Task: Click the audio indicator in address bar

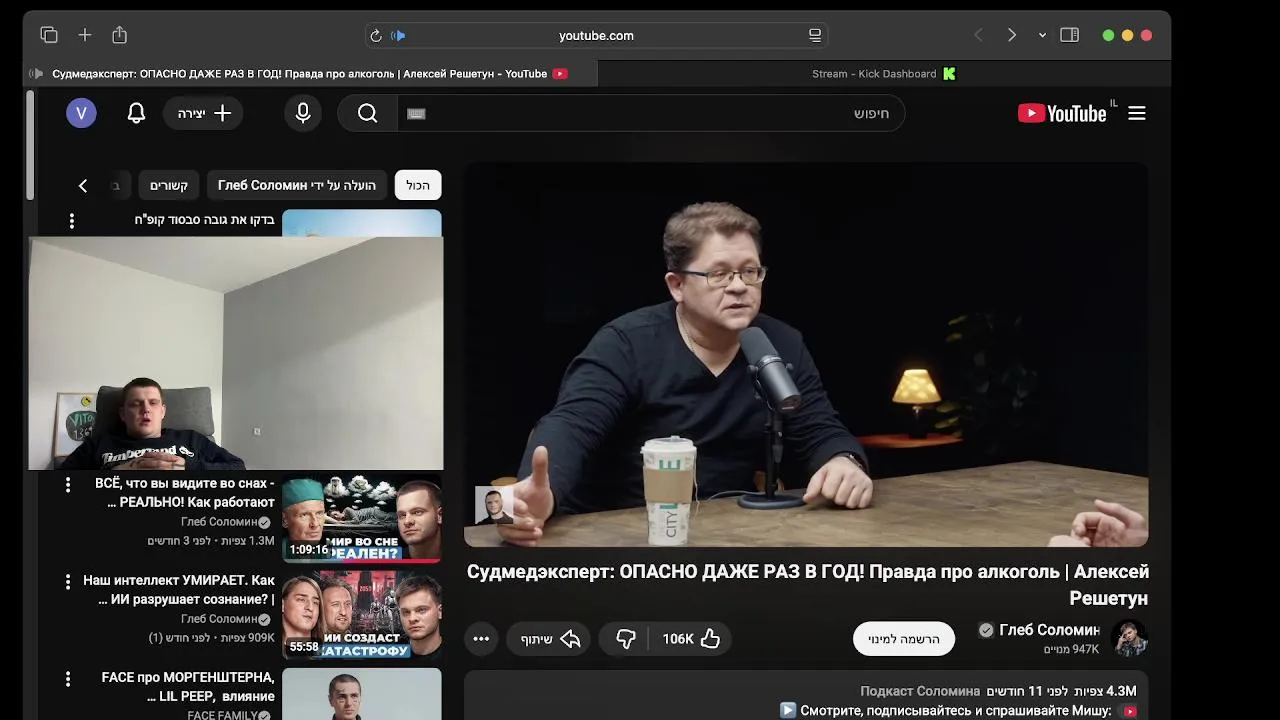Action: [398, 36]
